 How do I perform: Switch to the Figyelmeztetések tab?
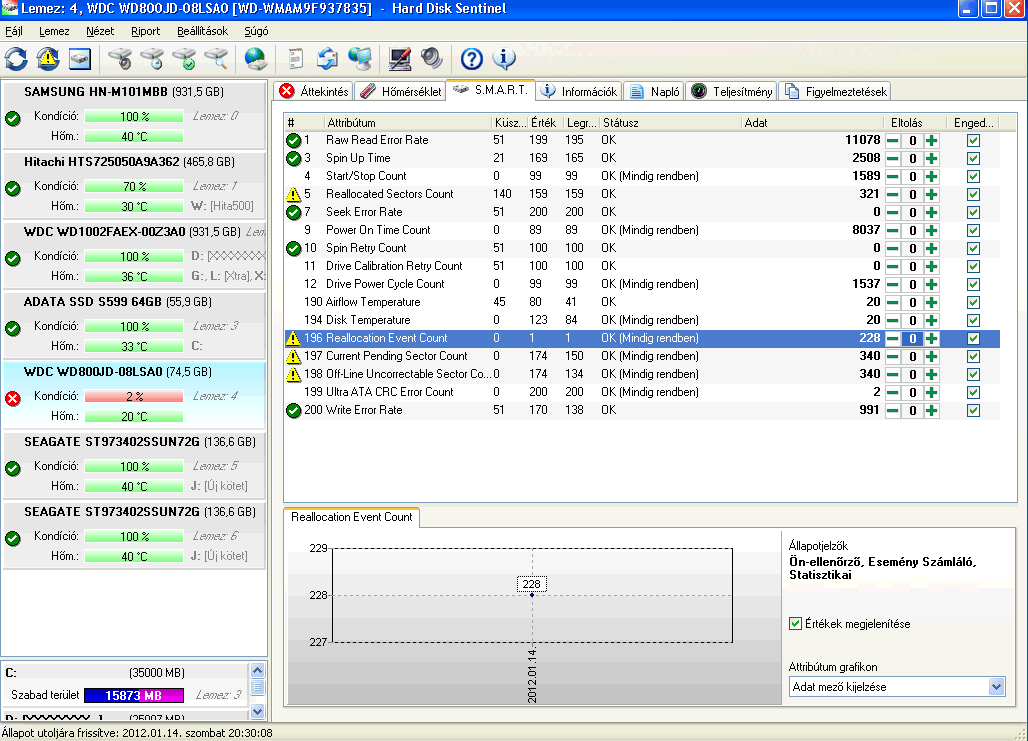pos(835,91)
